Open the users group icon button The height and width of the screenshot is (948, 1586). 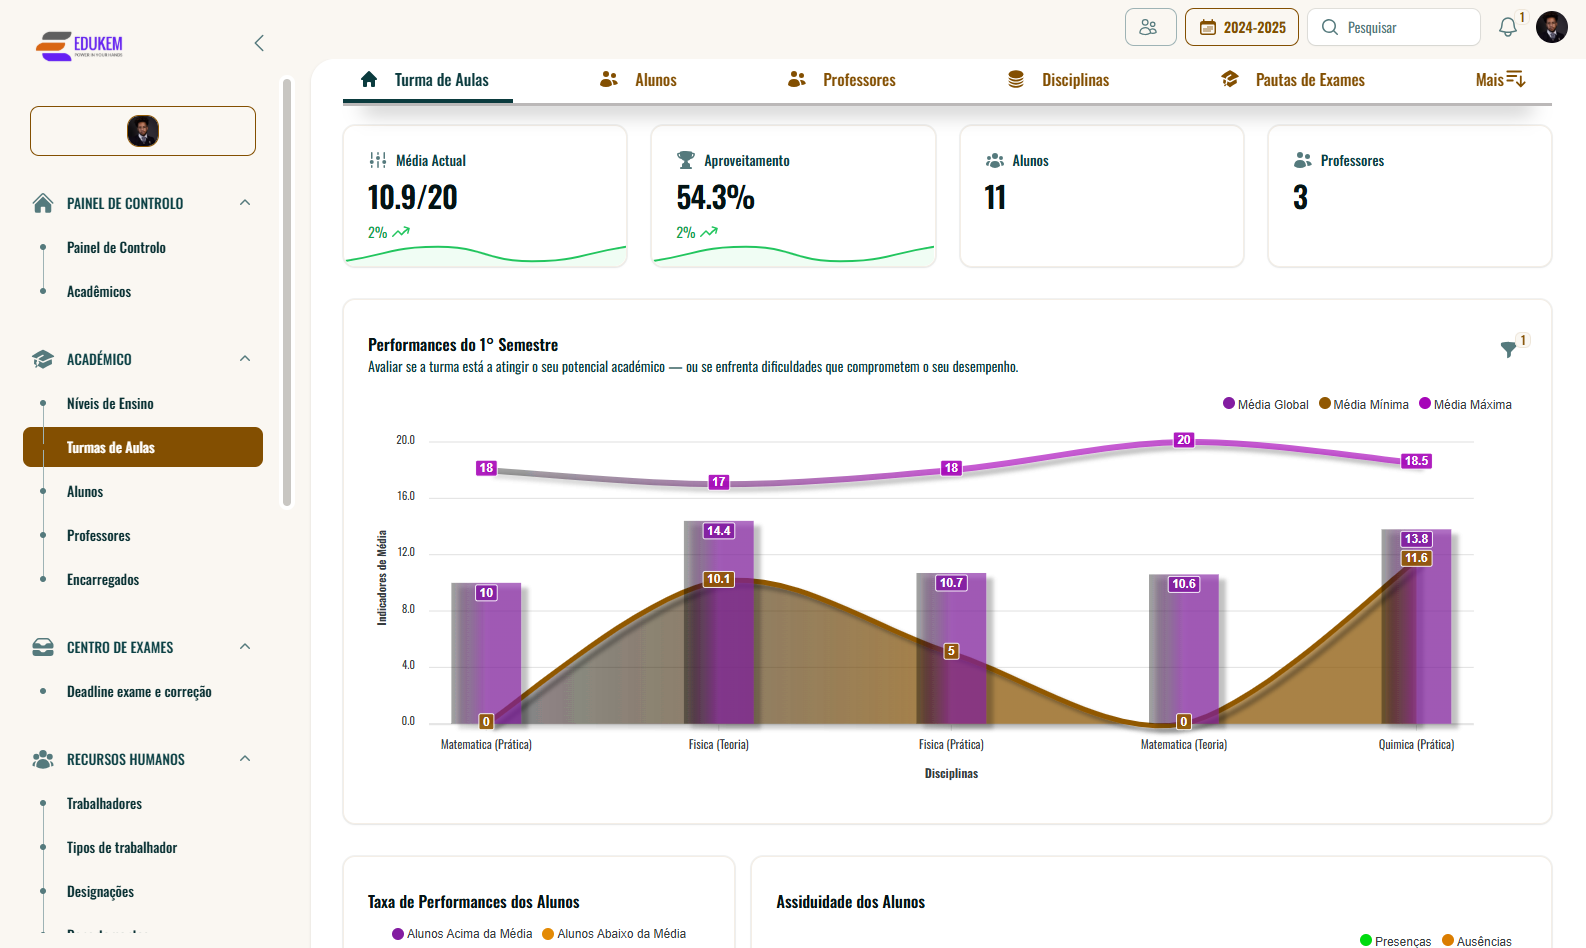coord(1149,27)
